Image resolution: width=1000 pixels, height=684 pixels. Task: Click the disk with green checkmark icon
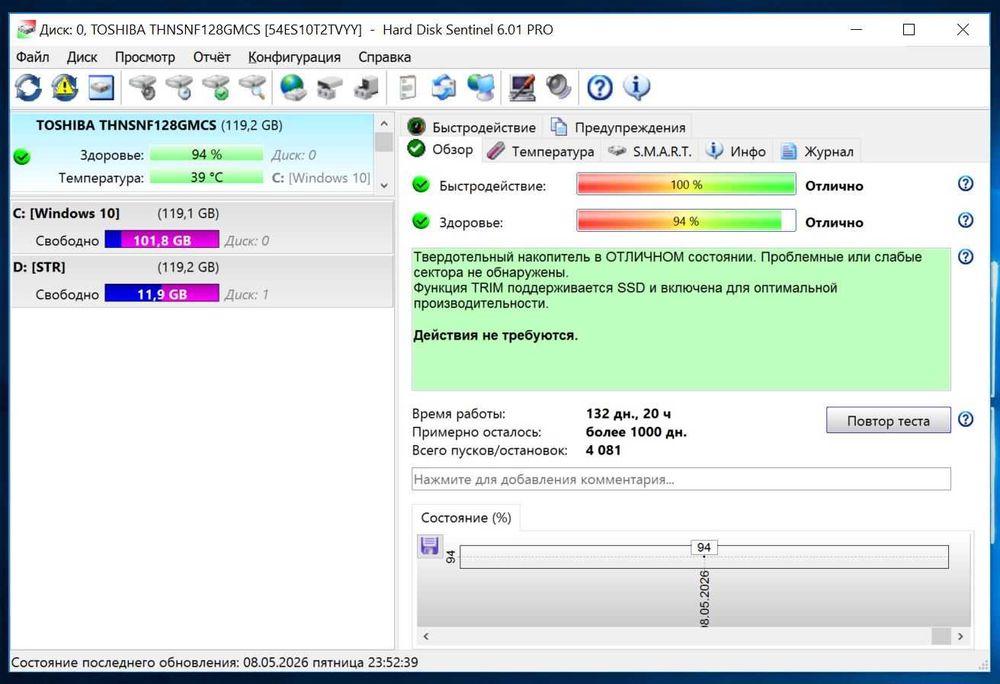(217, 87)
